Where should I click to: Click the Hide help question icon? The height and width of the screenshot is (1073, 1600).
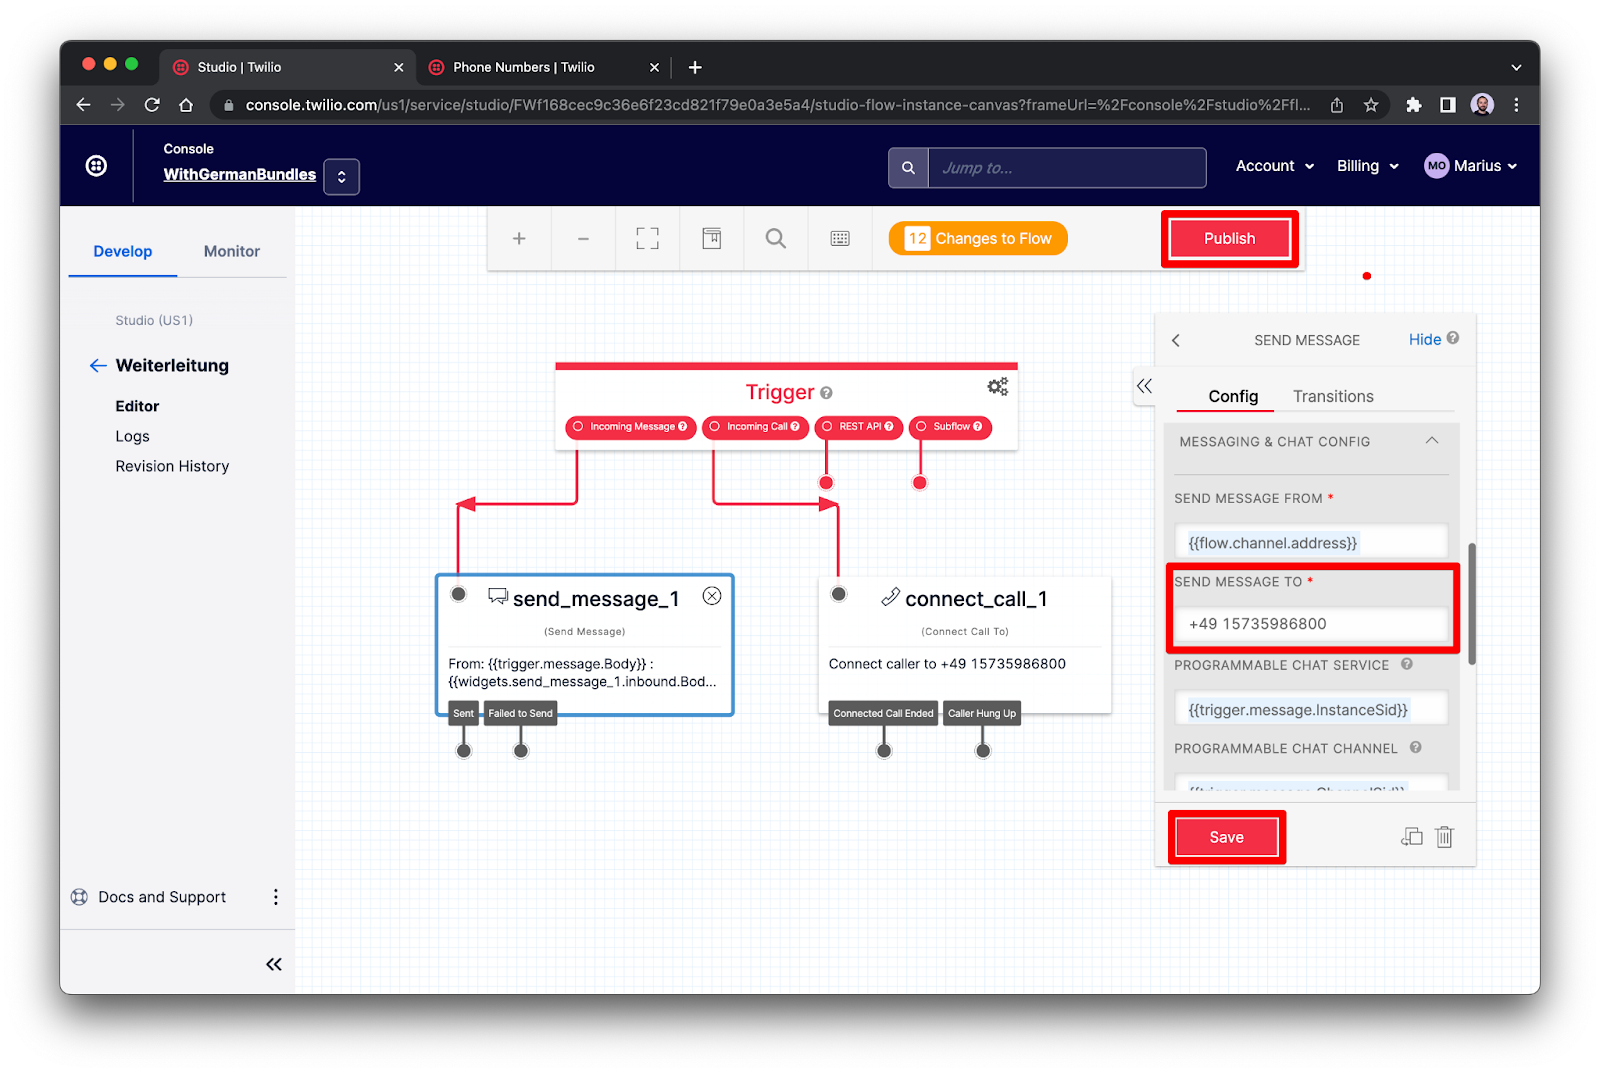tap(1453, 338)
